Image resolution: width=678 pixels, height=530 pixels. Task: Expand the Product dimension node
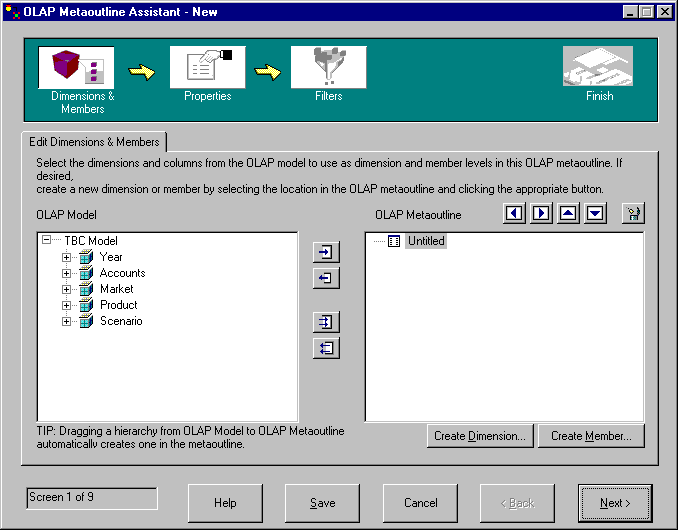pos(66,305)
